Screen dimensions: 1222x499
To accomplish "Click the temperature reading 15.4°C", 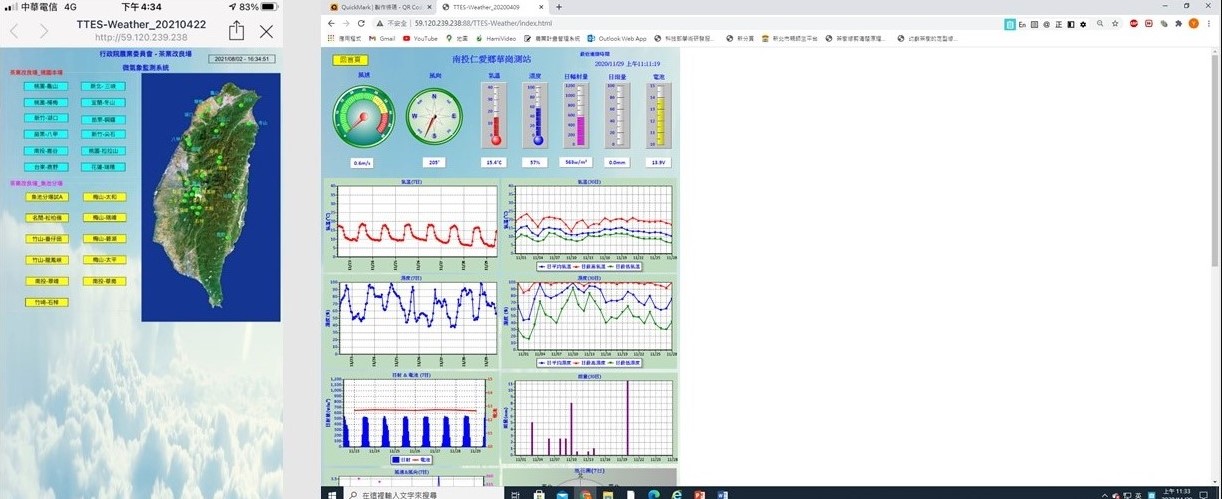I will 494,161.
